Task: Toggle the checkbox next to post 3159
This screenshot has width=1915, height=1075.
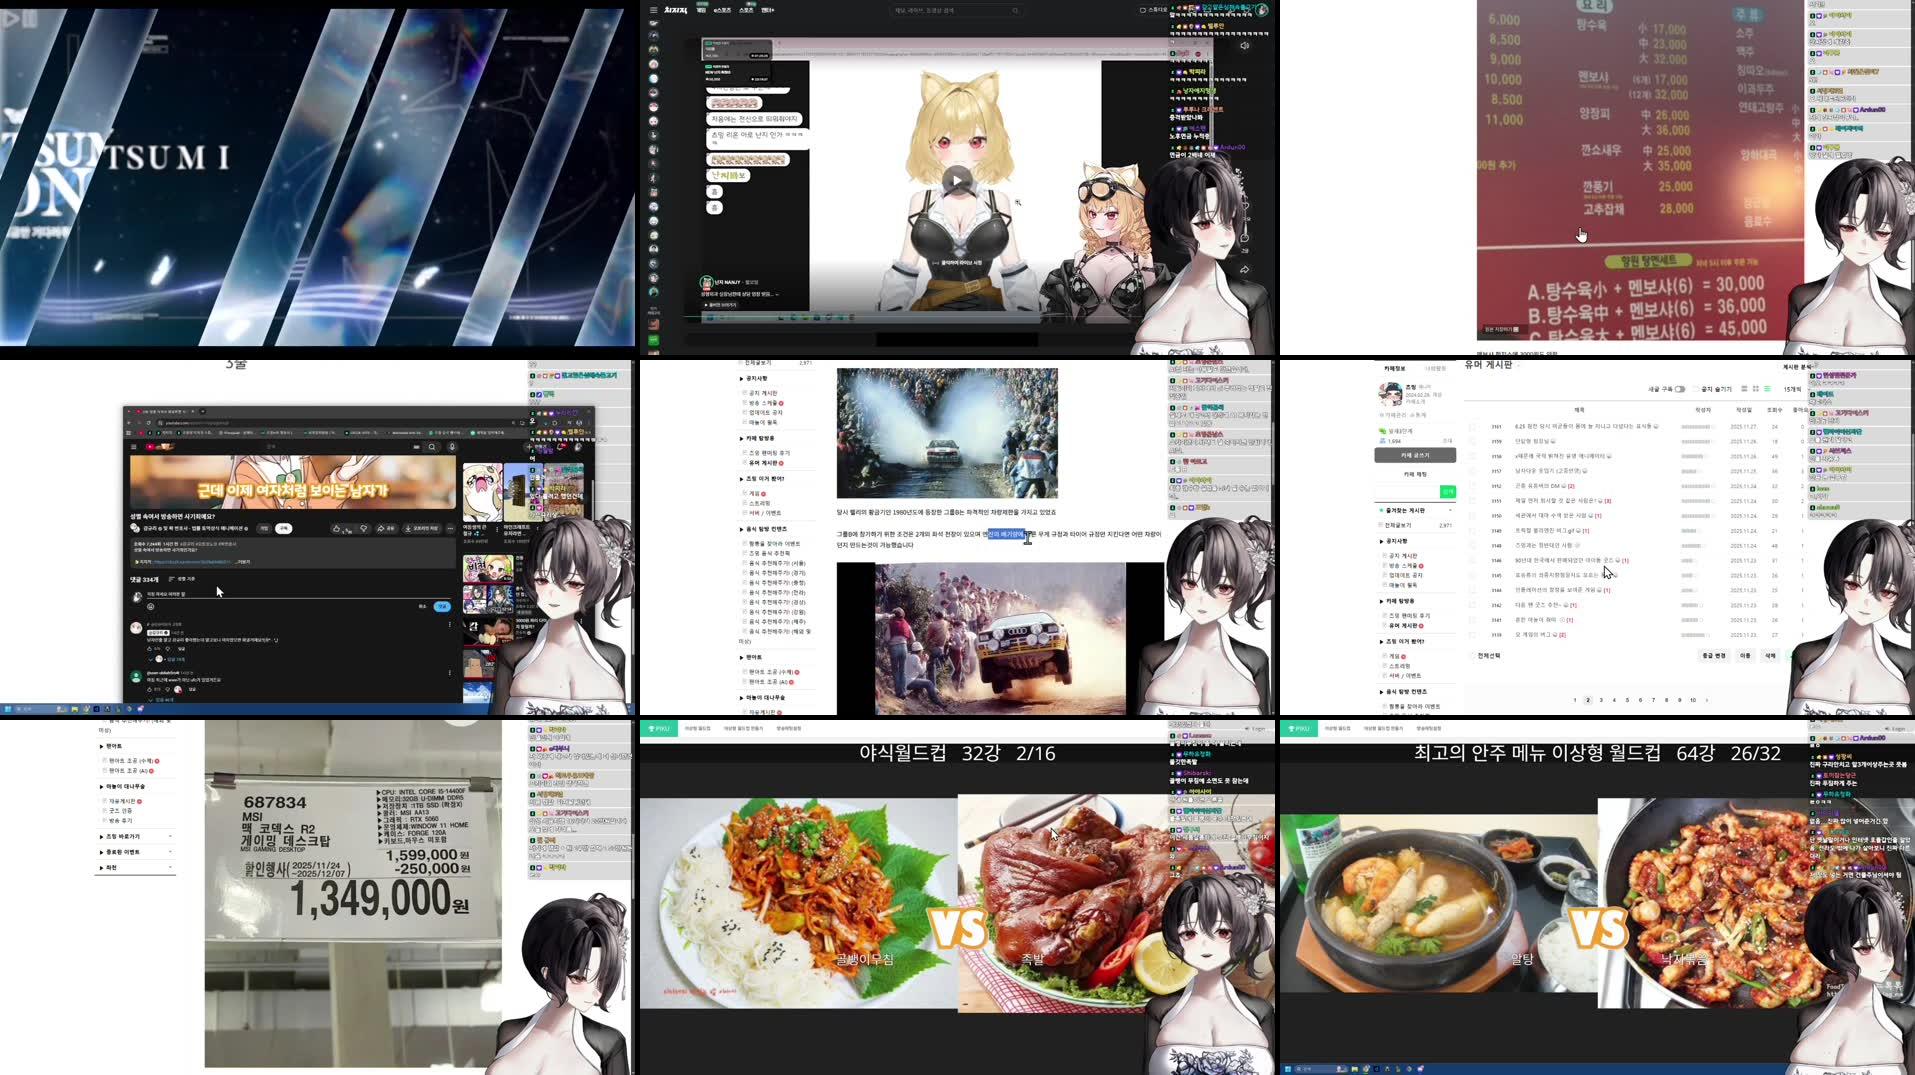Action: point(1472,441)
